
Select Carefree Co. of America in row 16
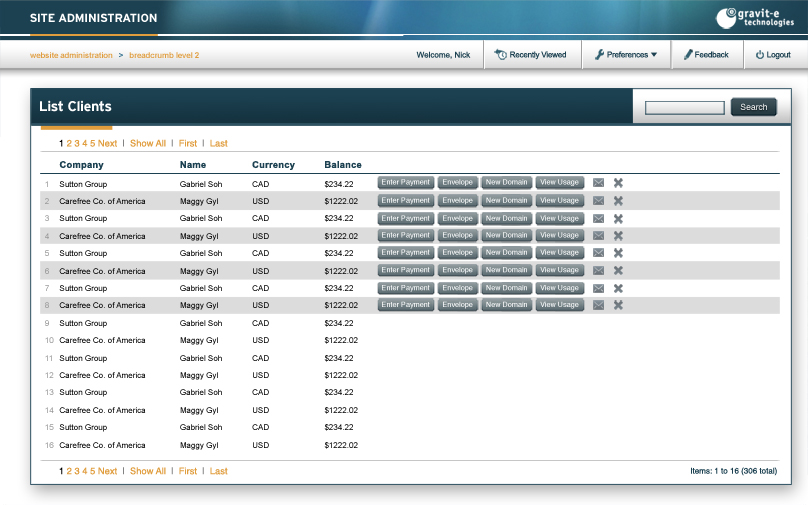[102, 445]
